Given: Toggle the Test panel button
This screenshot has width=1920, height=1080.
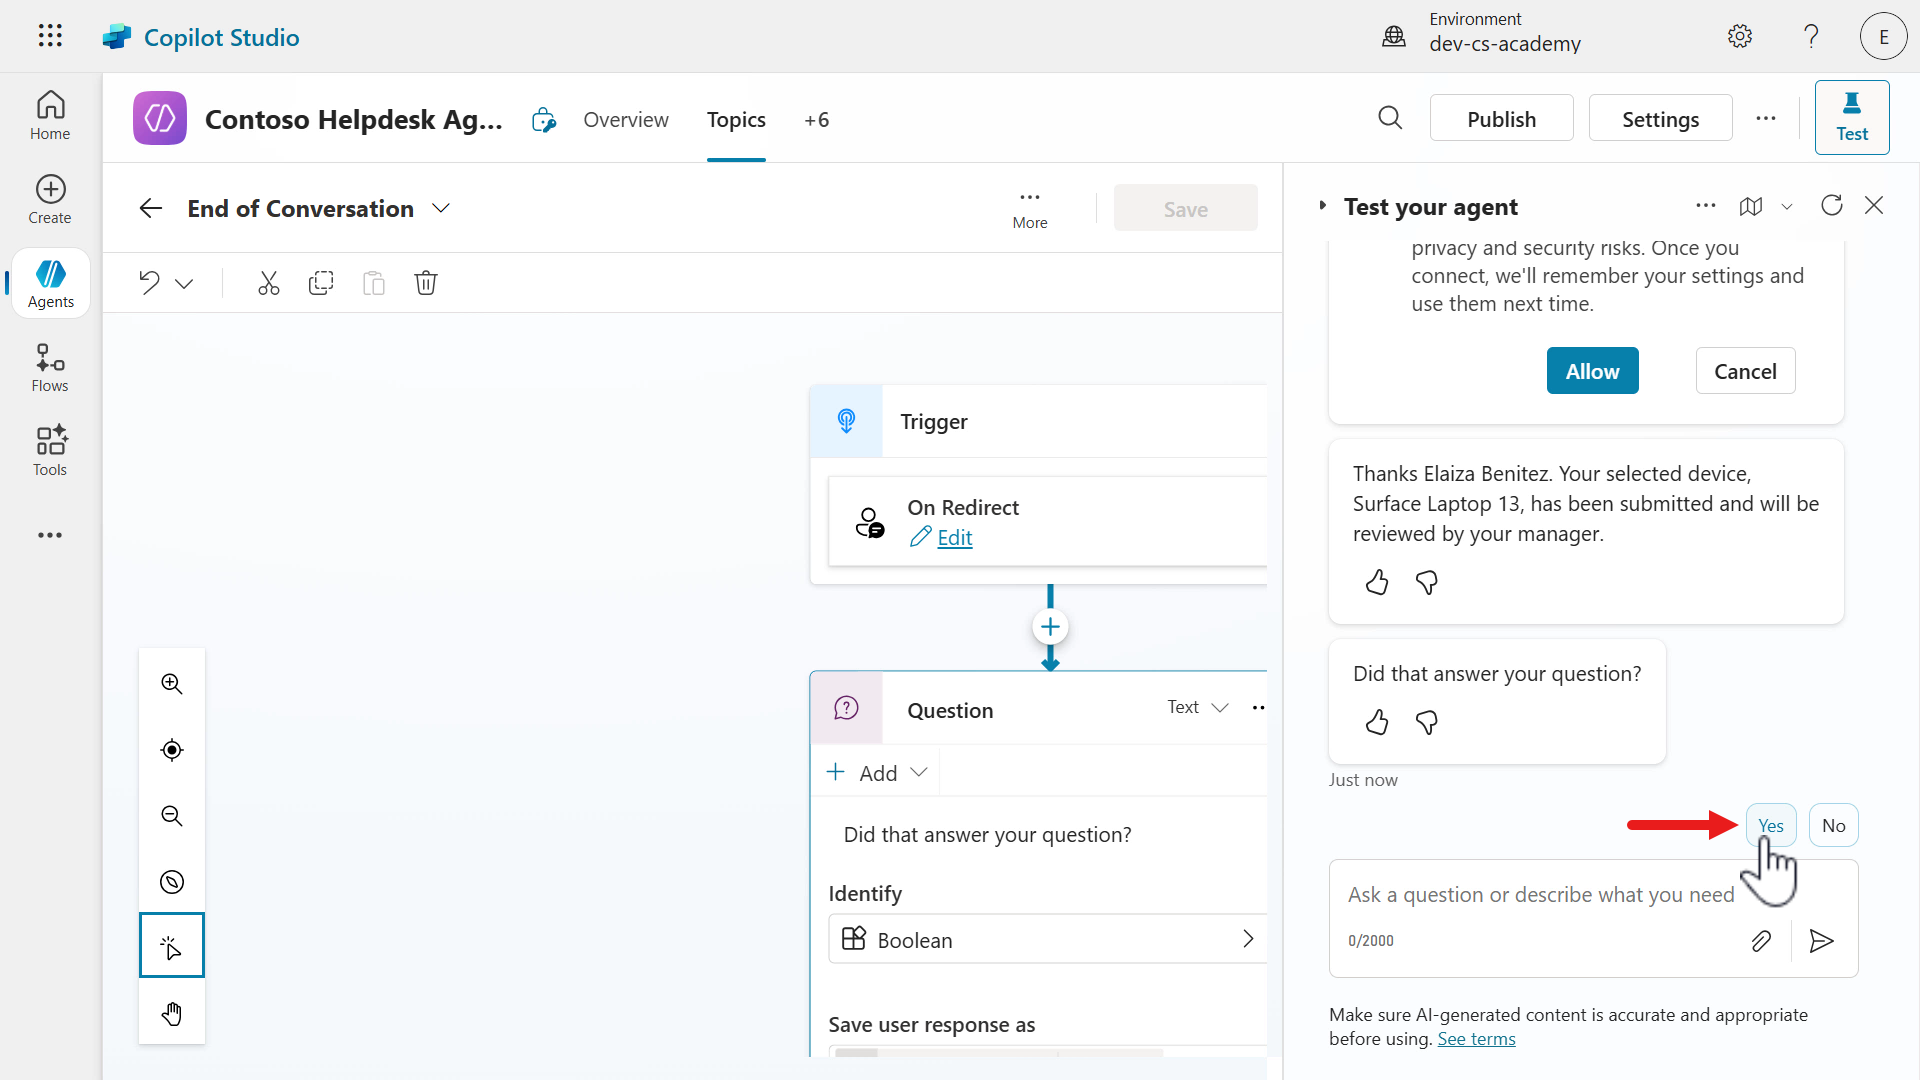Looking at the screenshot, I should coord(1851,118).
